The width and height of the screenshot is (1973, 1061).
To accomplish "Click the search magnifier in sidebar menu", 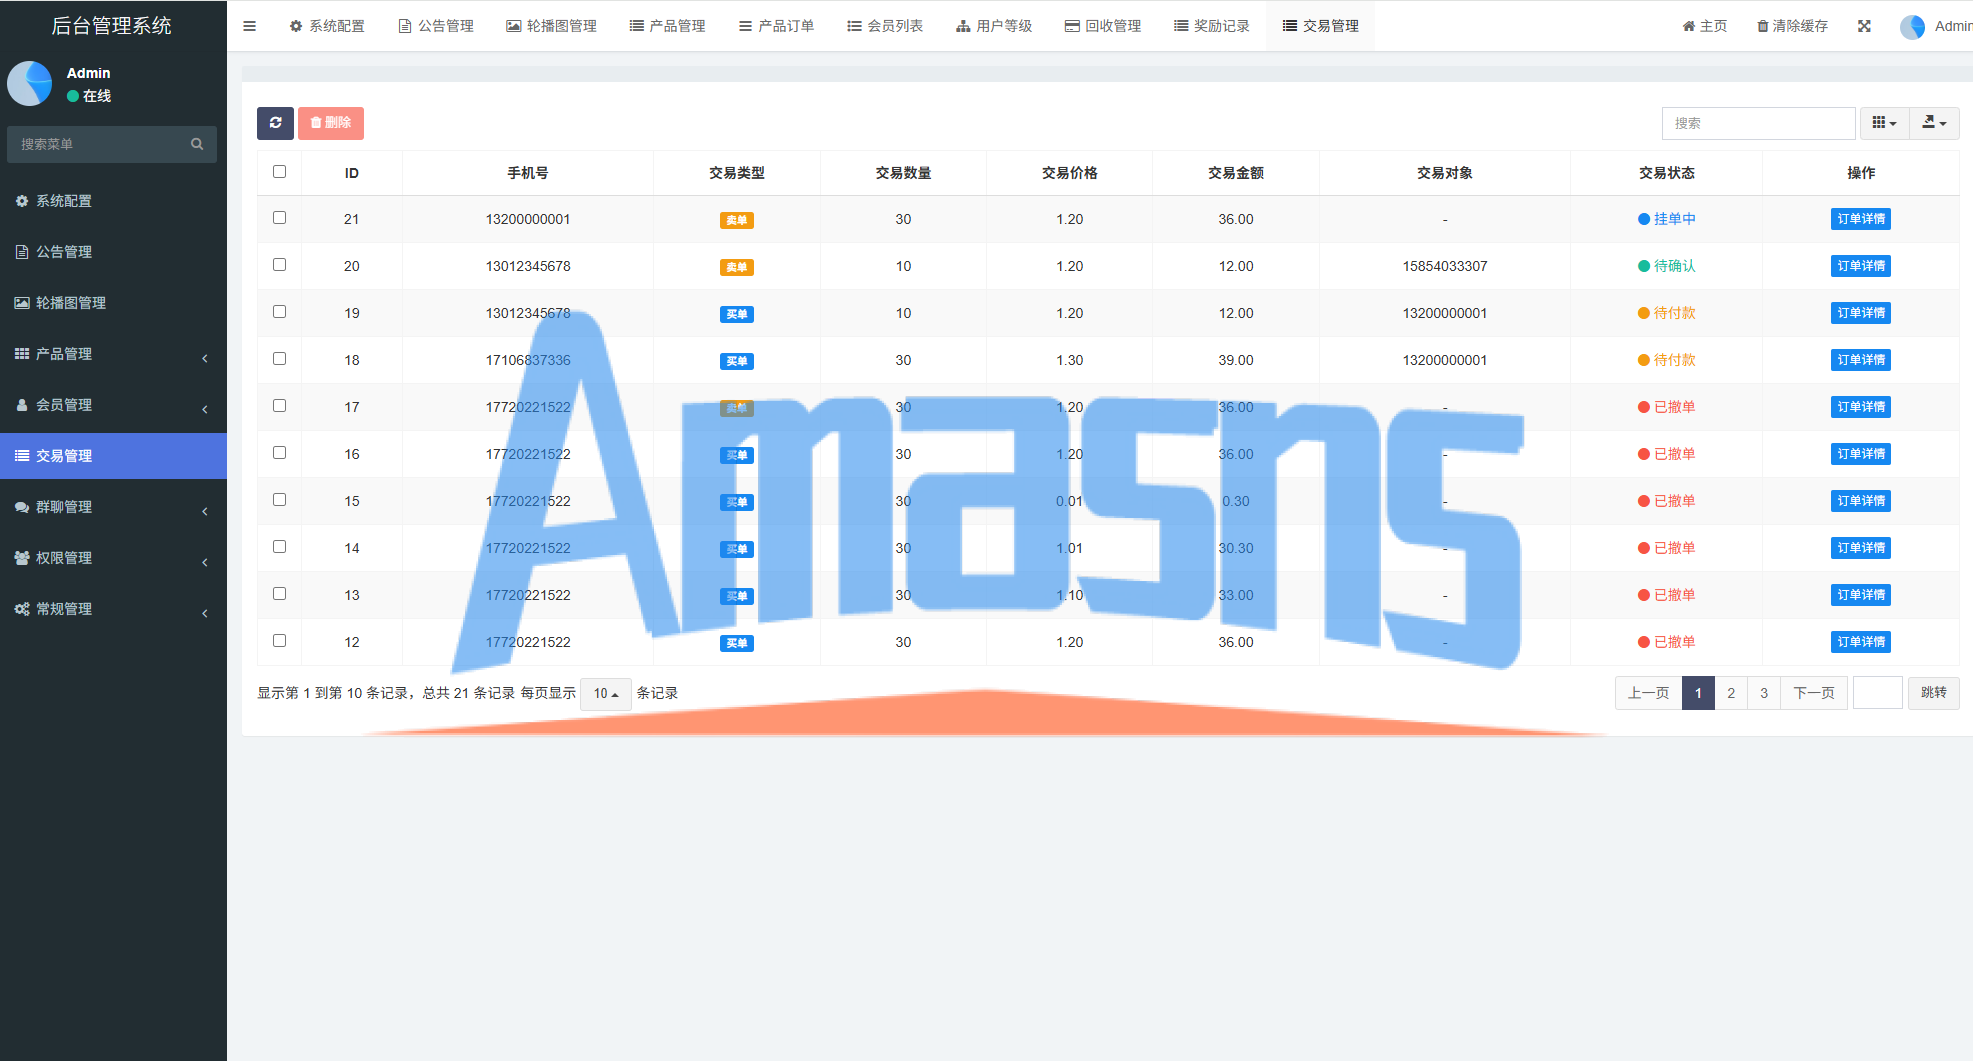I will [x=197, y=144].
